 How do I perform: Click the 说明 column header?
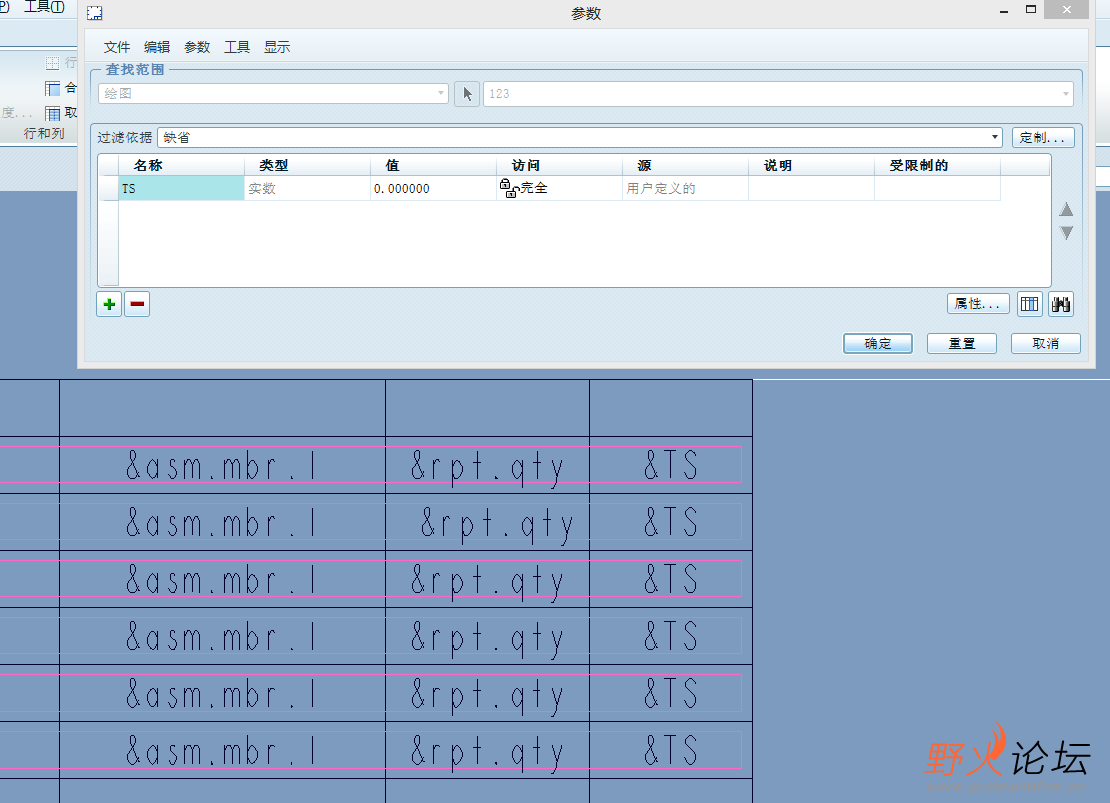(x=811, y=165)
